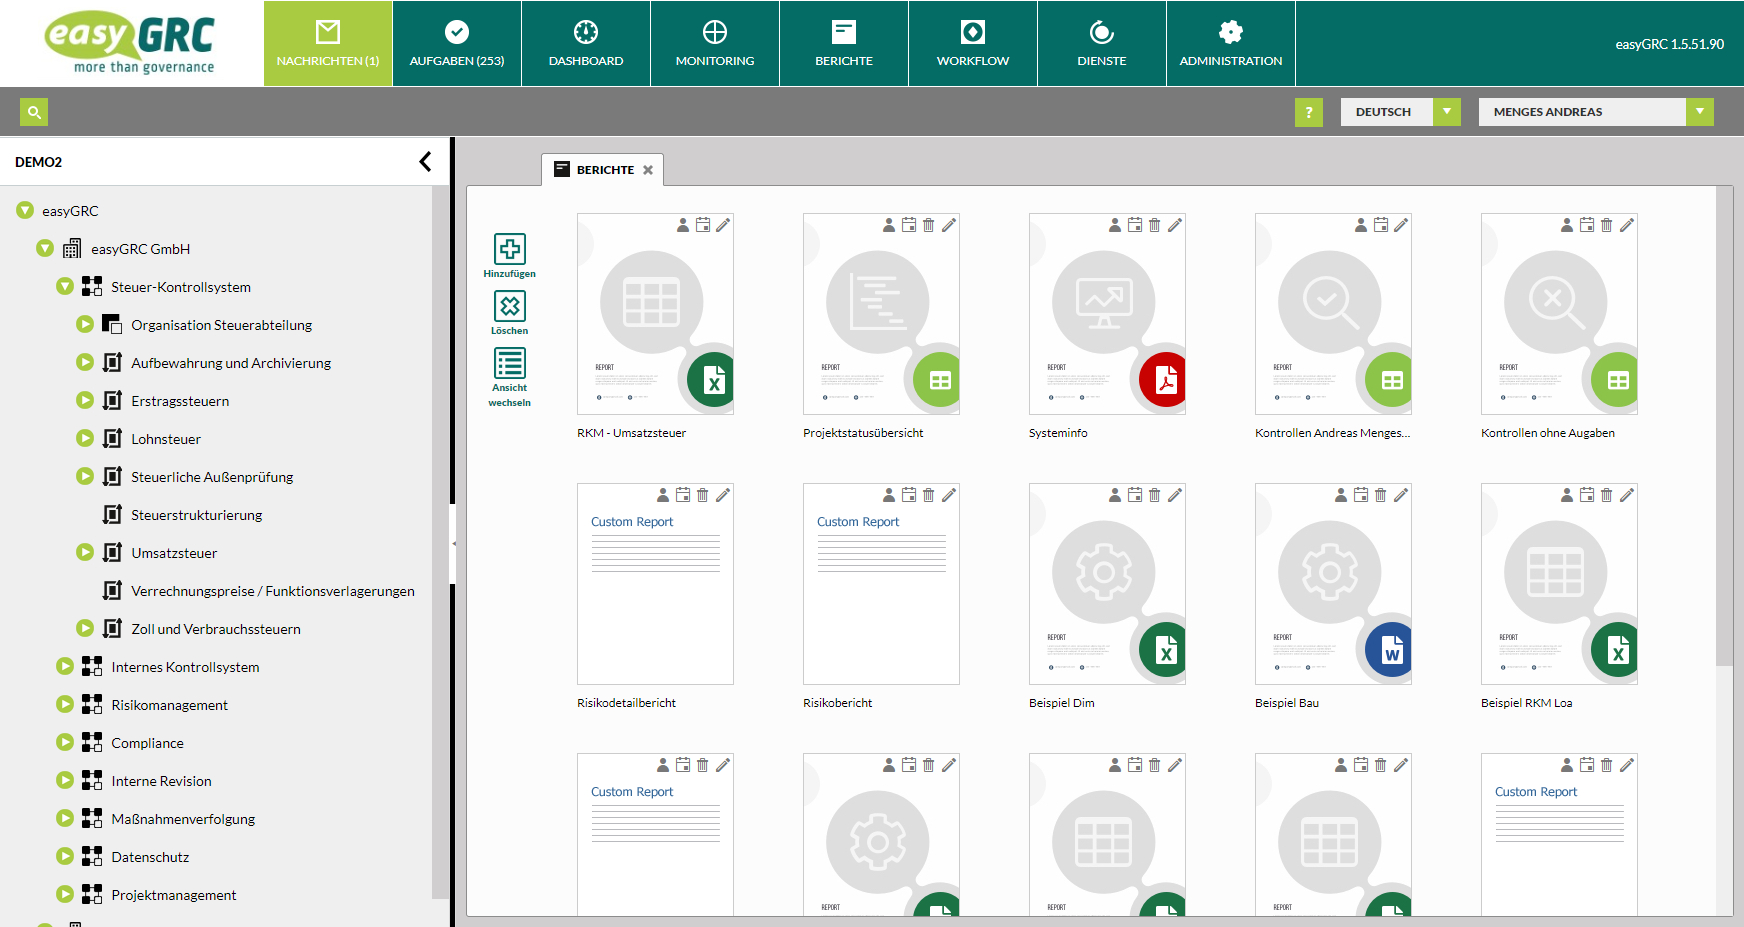Screen dimensions: 1744x927
Task: Open the schedule calendar icon for Systeminfo report
Action: coord(1135,225)
